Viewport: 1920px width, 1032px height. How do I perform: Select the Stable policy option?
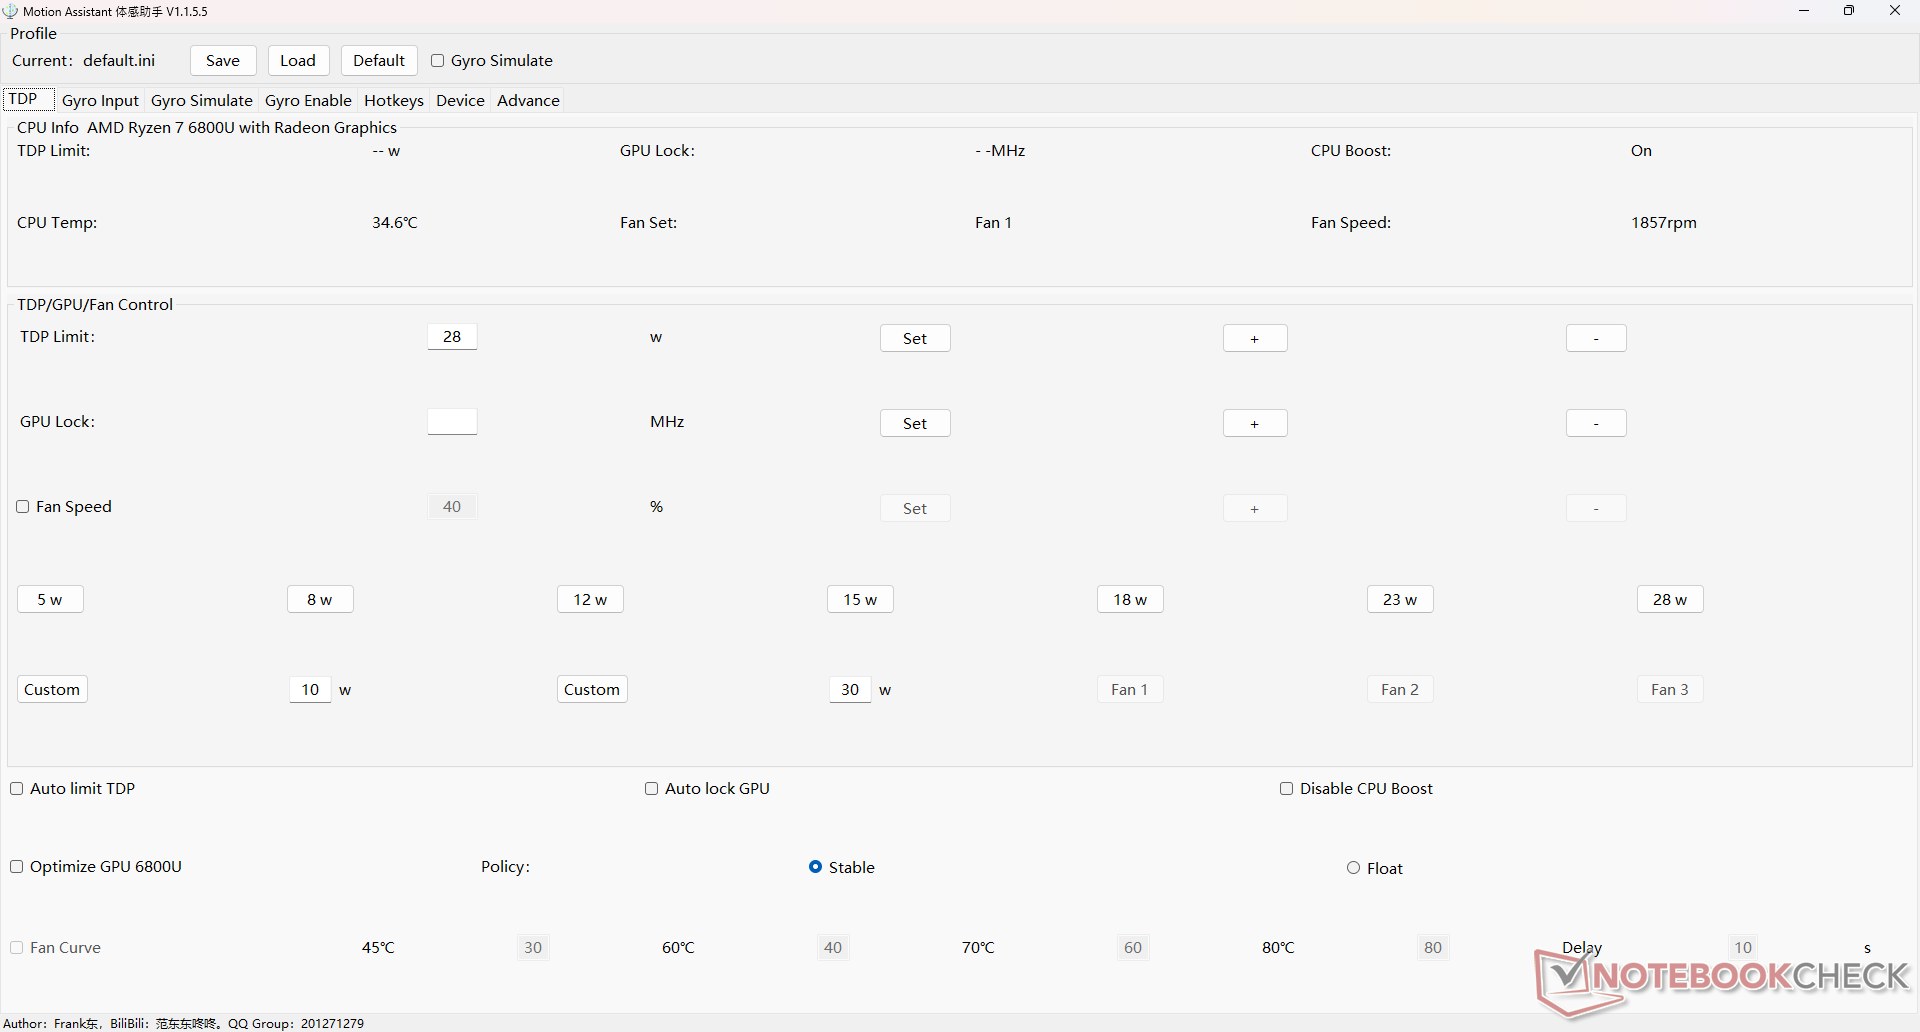point(816,867)
